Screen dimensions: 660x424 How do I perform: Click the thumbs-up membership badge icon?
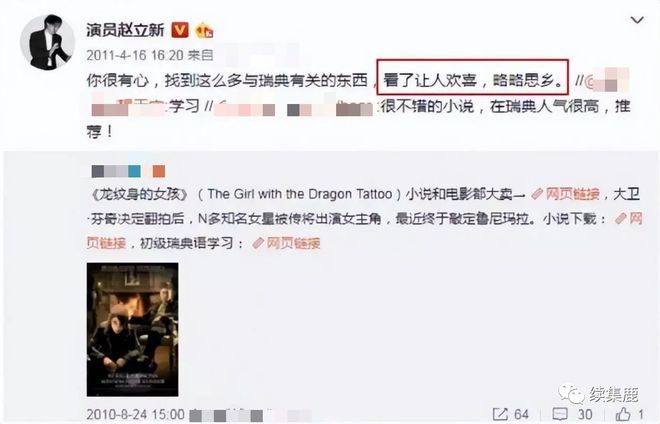point(204,30)
